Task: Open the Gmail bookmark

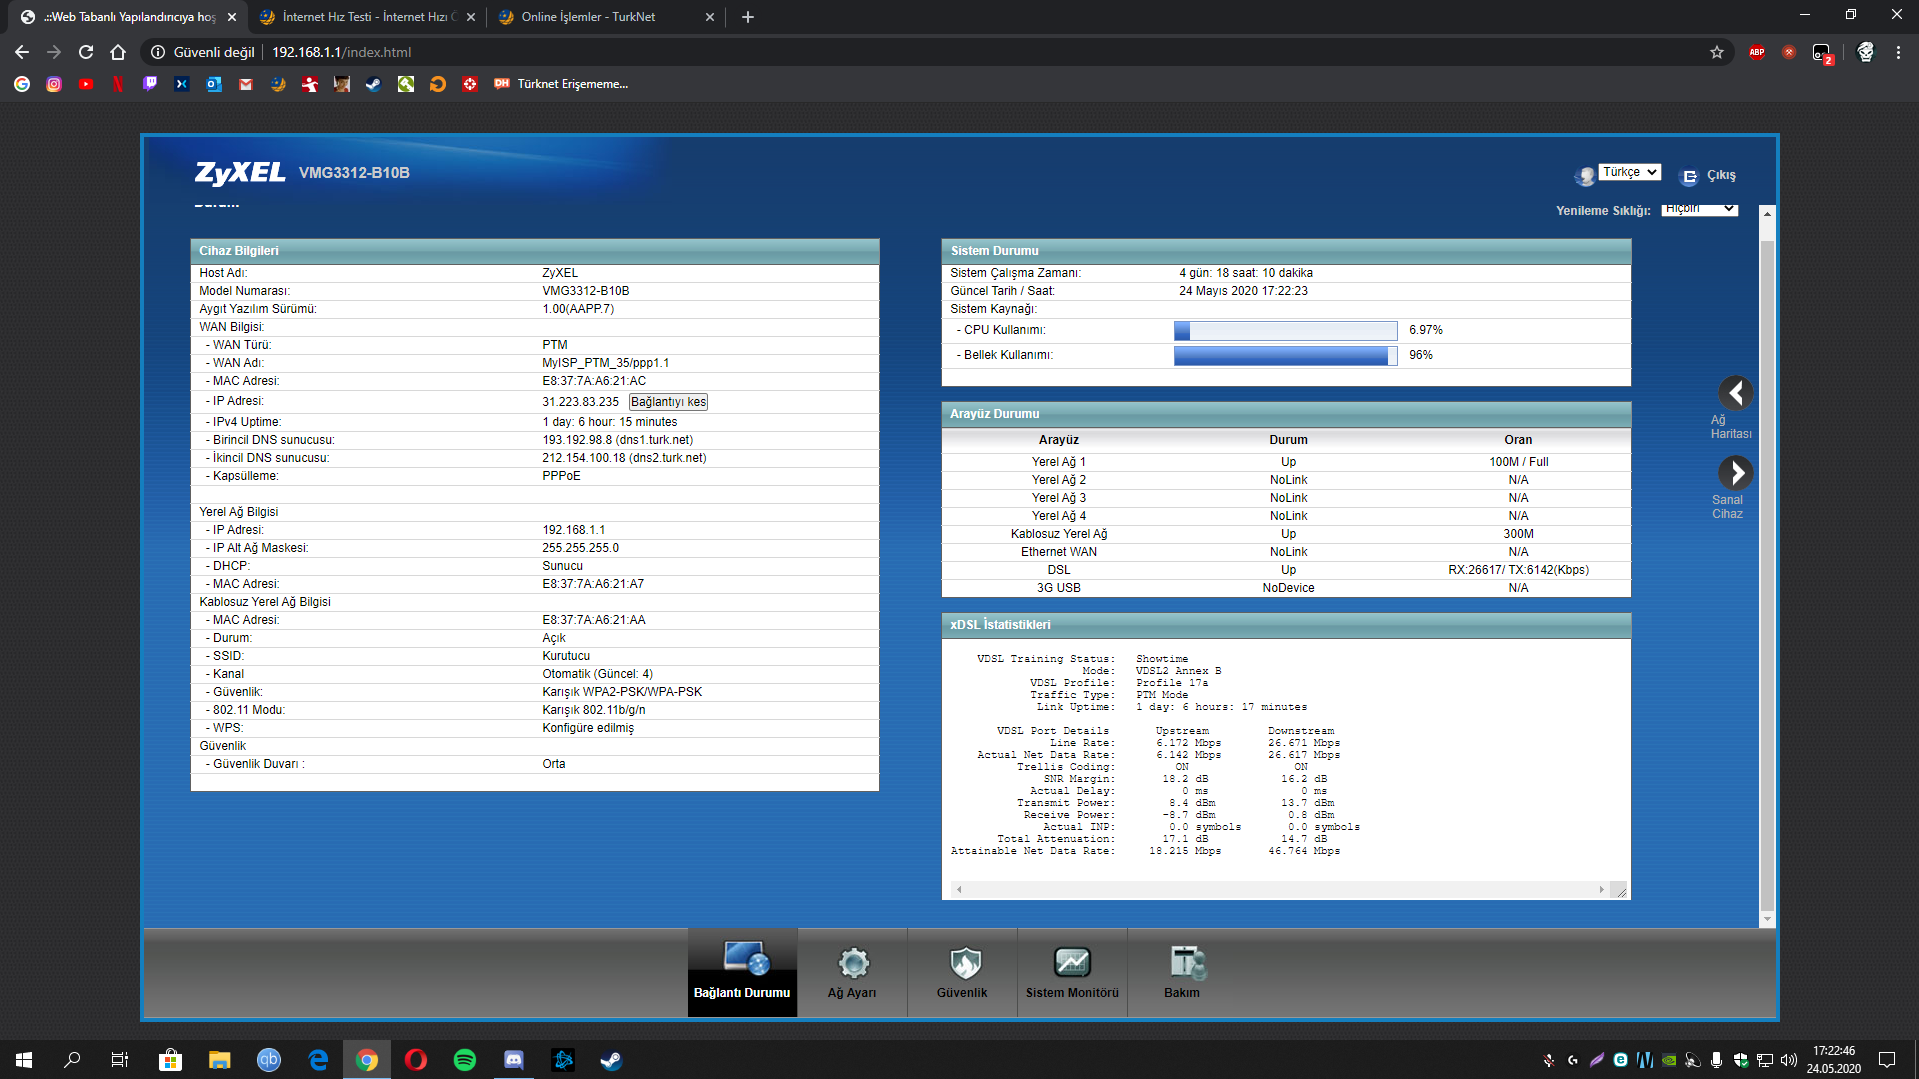Action: [246, 84]
